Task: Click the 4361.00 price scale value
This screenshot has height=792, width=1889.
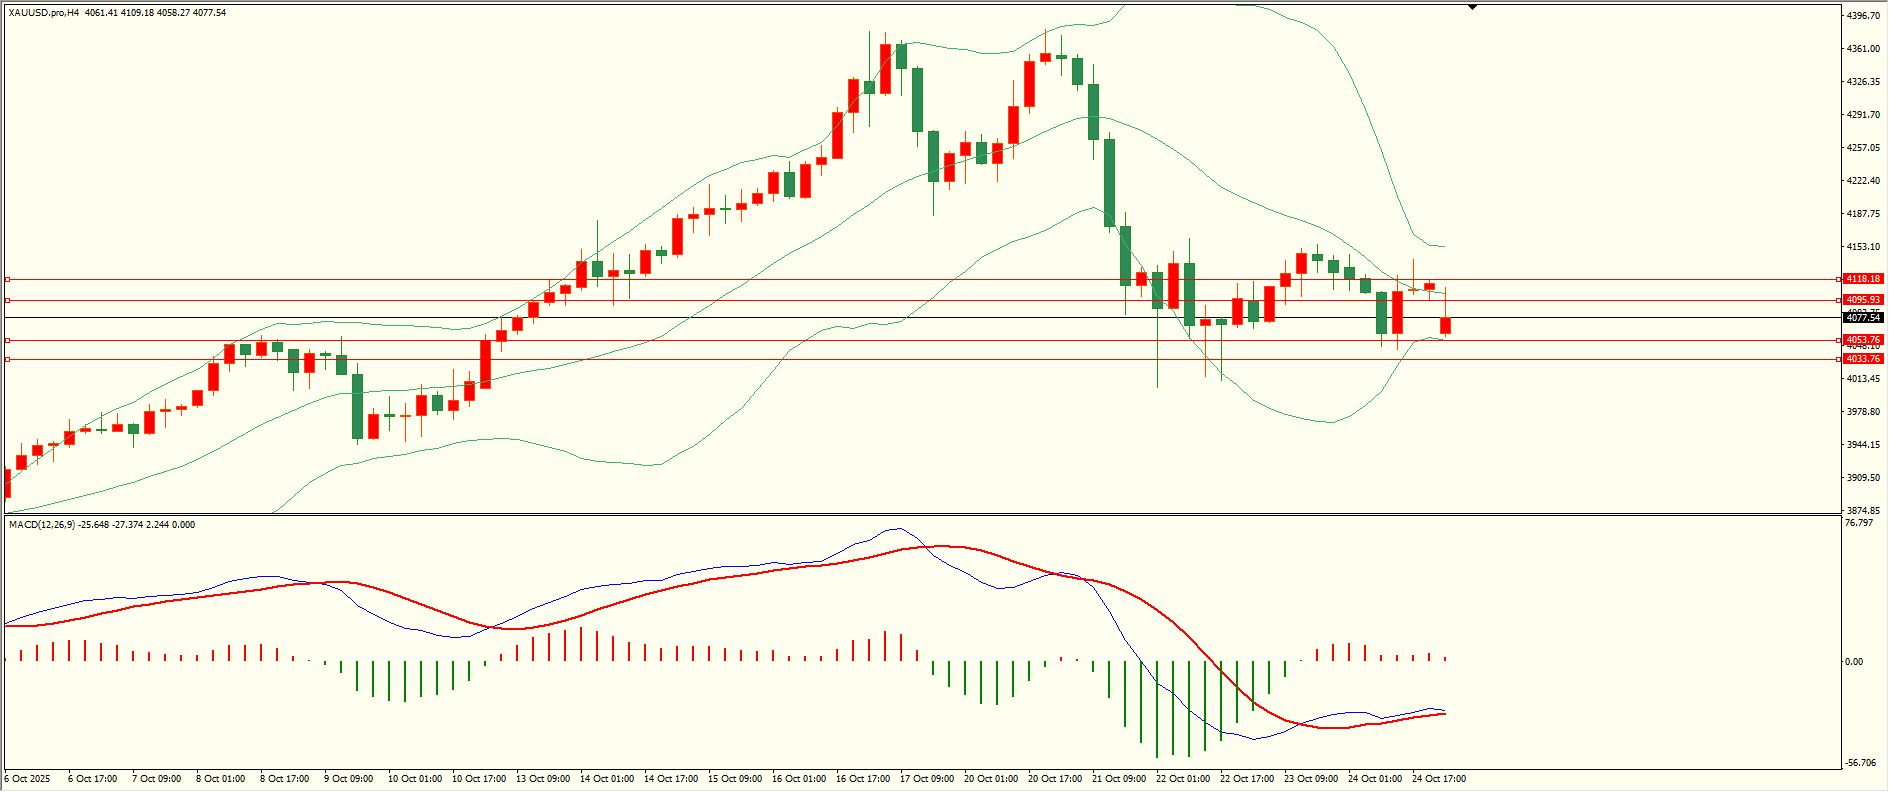Action: point(1863,49)
